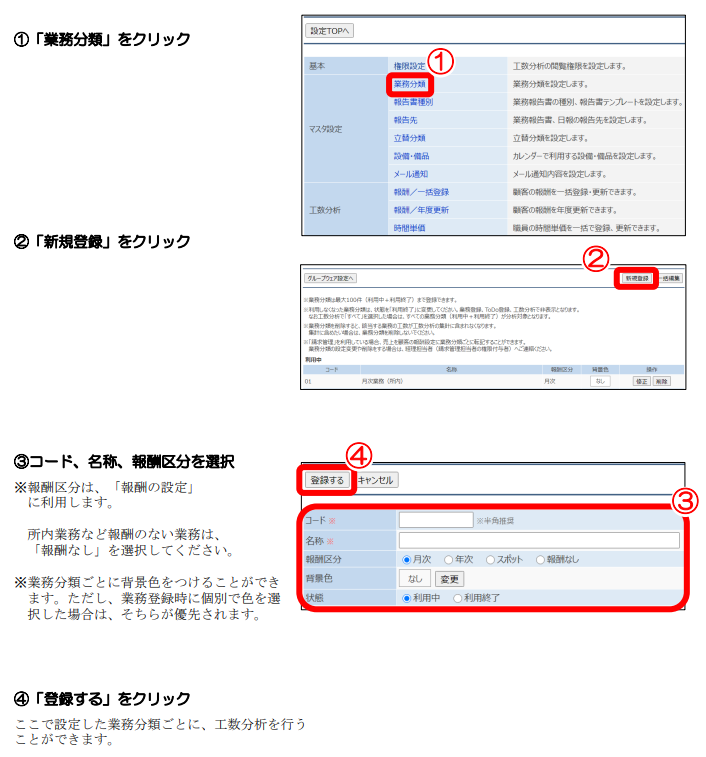Click the キャンセル button
This screenshot has width=706, height=757.
click(x=376, y=480)
